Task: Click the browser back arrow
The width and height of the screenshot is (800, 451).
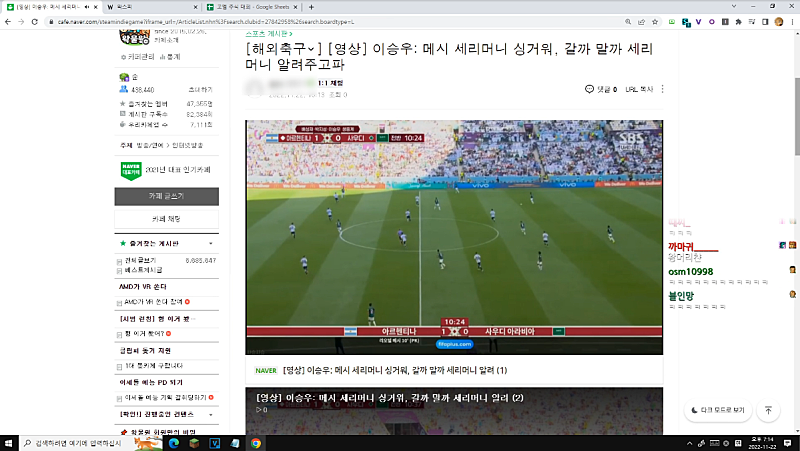Action: pyautogui.click(x=8, y=22)
